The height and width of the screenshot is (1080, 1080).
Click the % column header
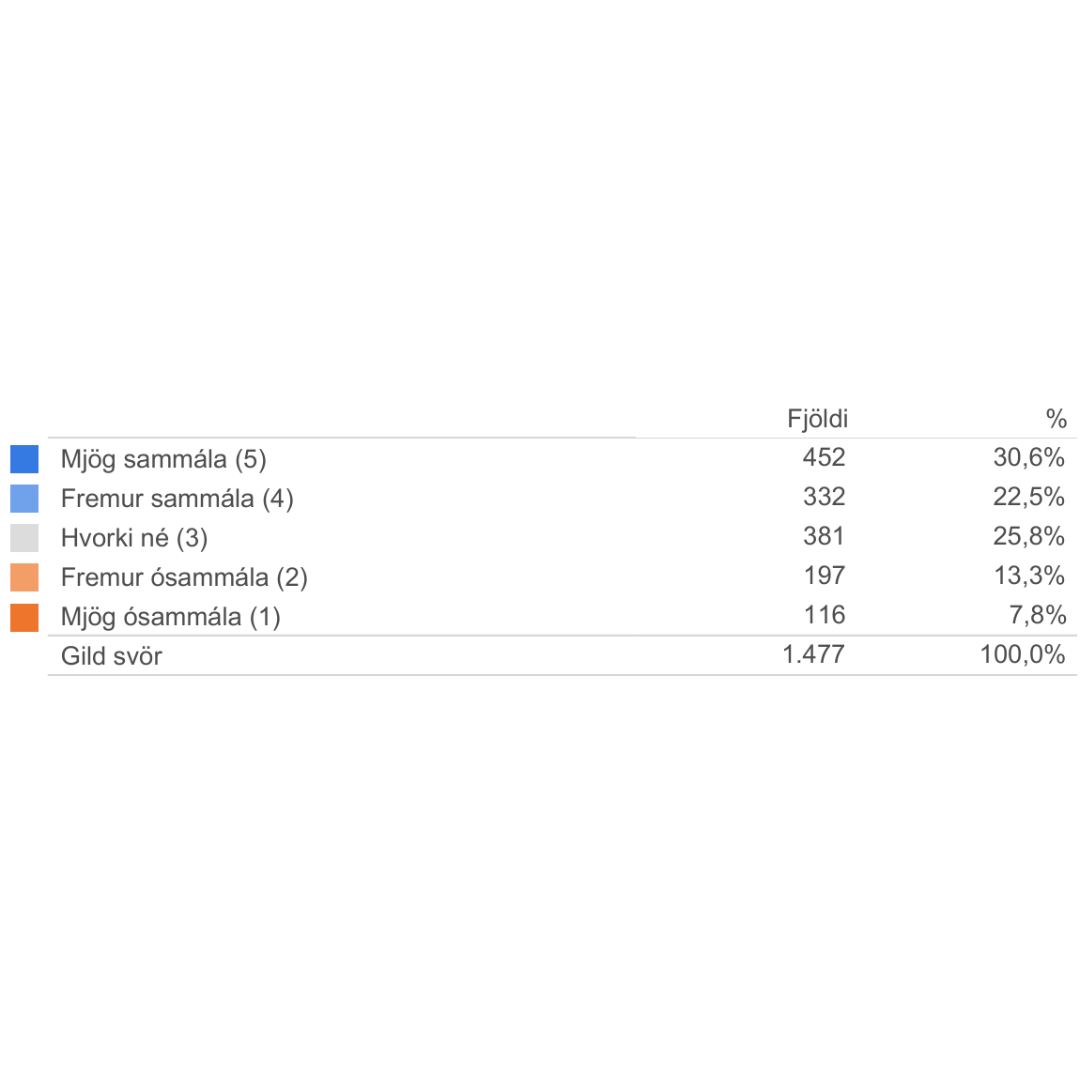pos(1056,420)
